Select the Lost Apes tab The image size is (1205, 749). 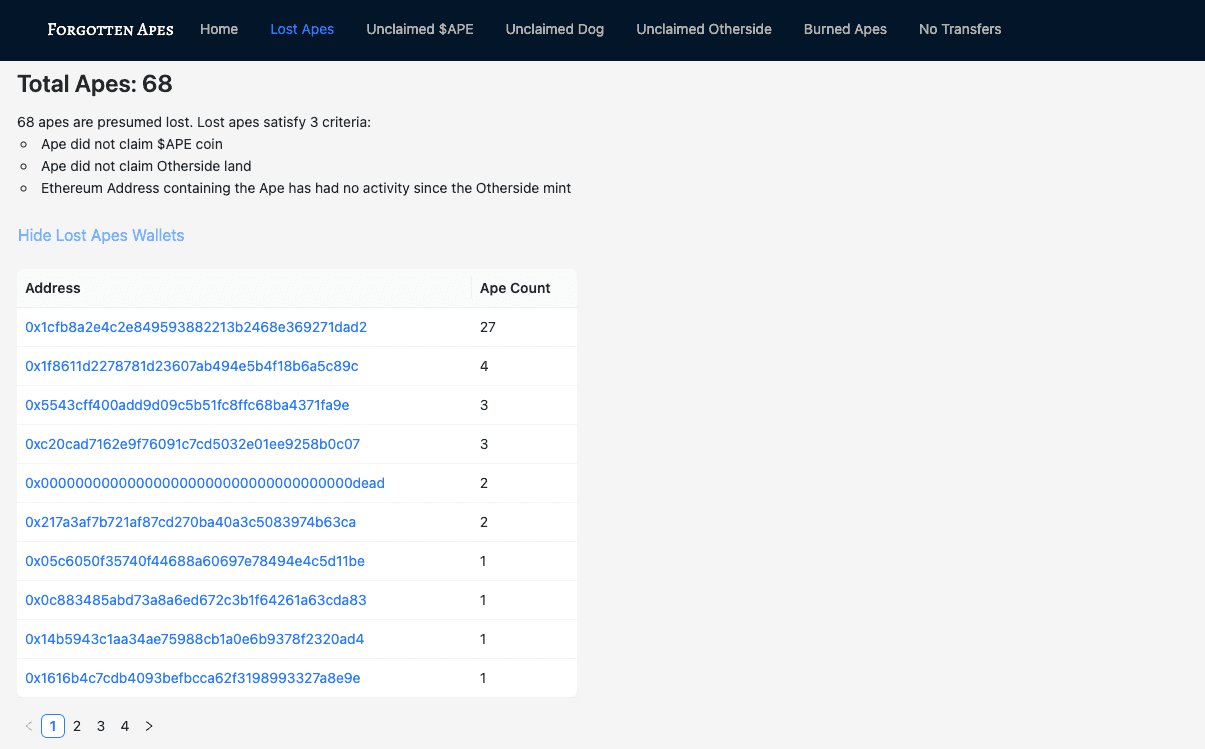(x=302, y=29)
